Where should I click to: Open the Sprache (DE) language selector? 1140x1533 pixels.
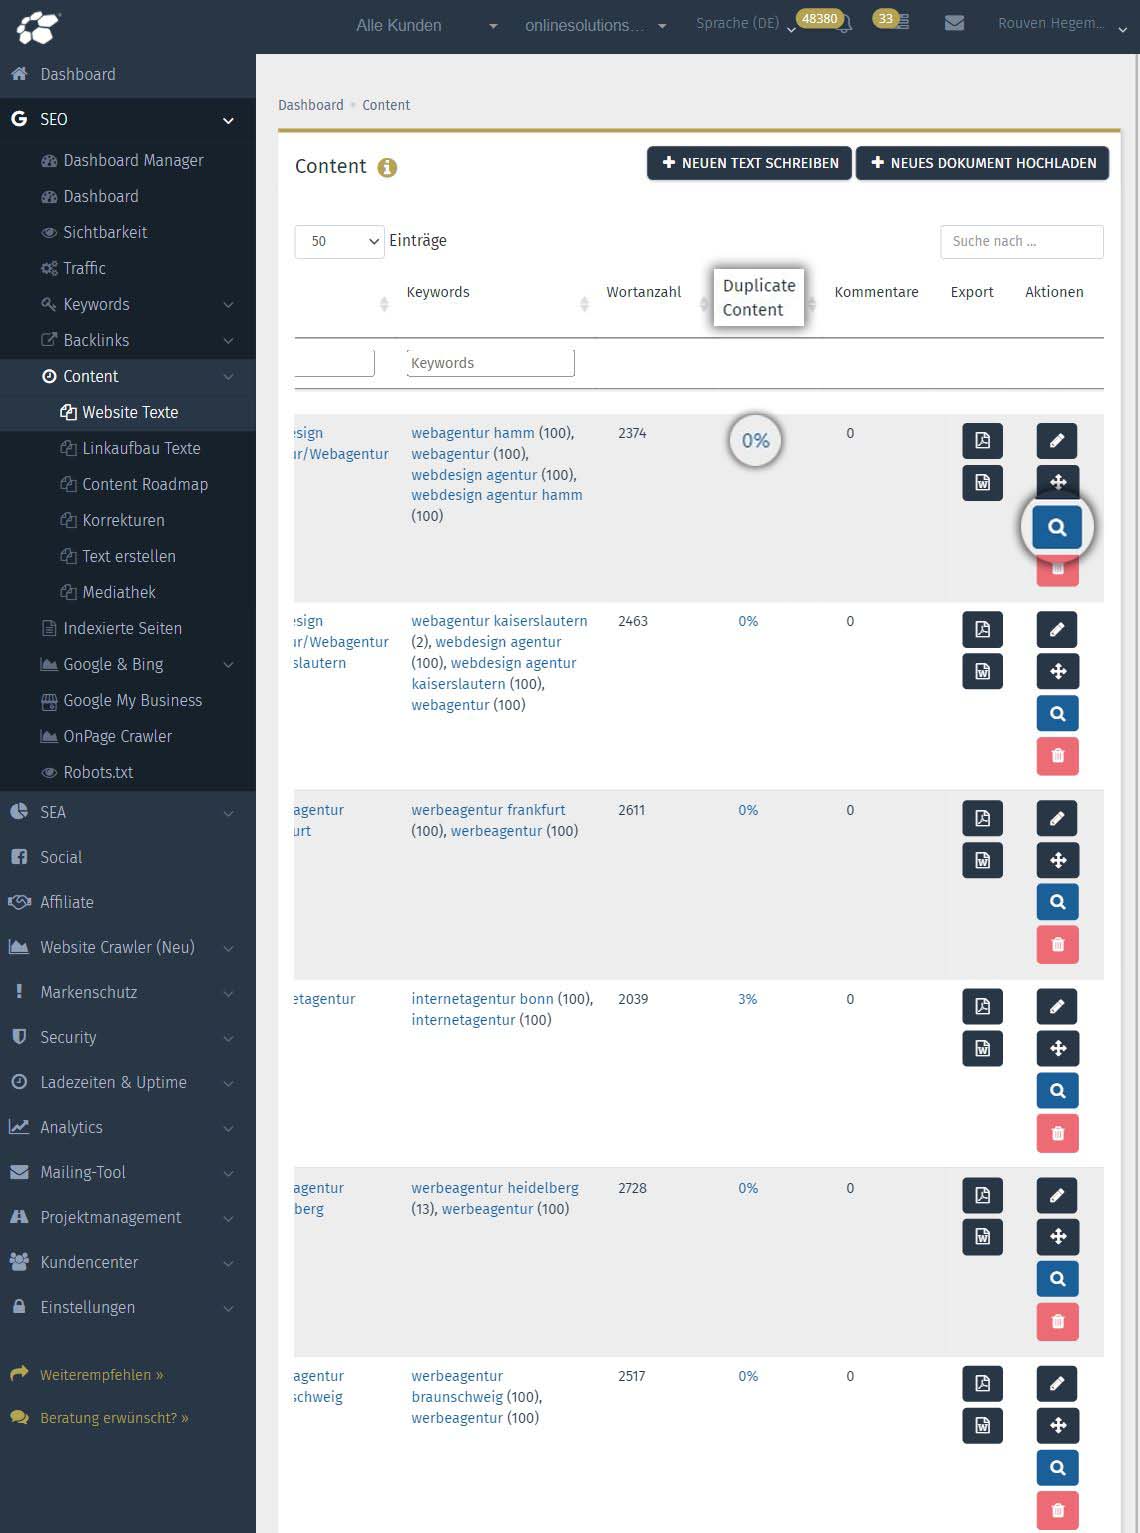click(745, 23)
